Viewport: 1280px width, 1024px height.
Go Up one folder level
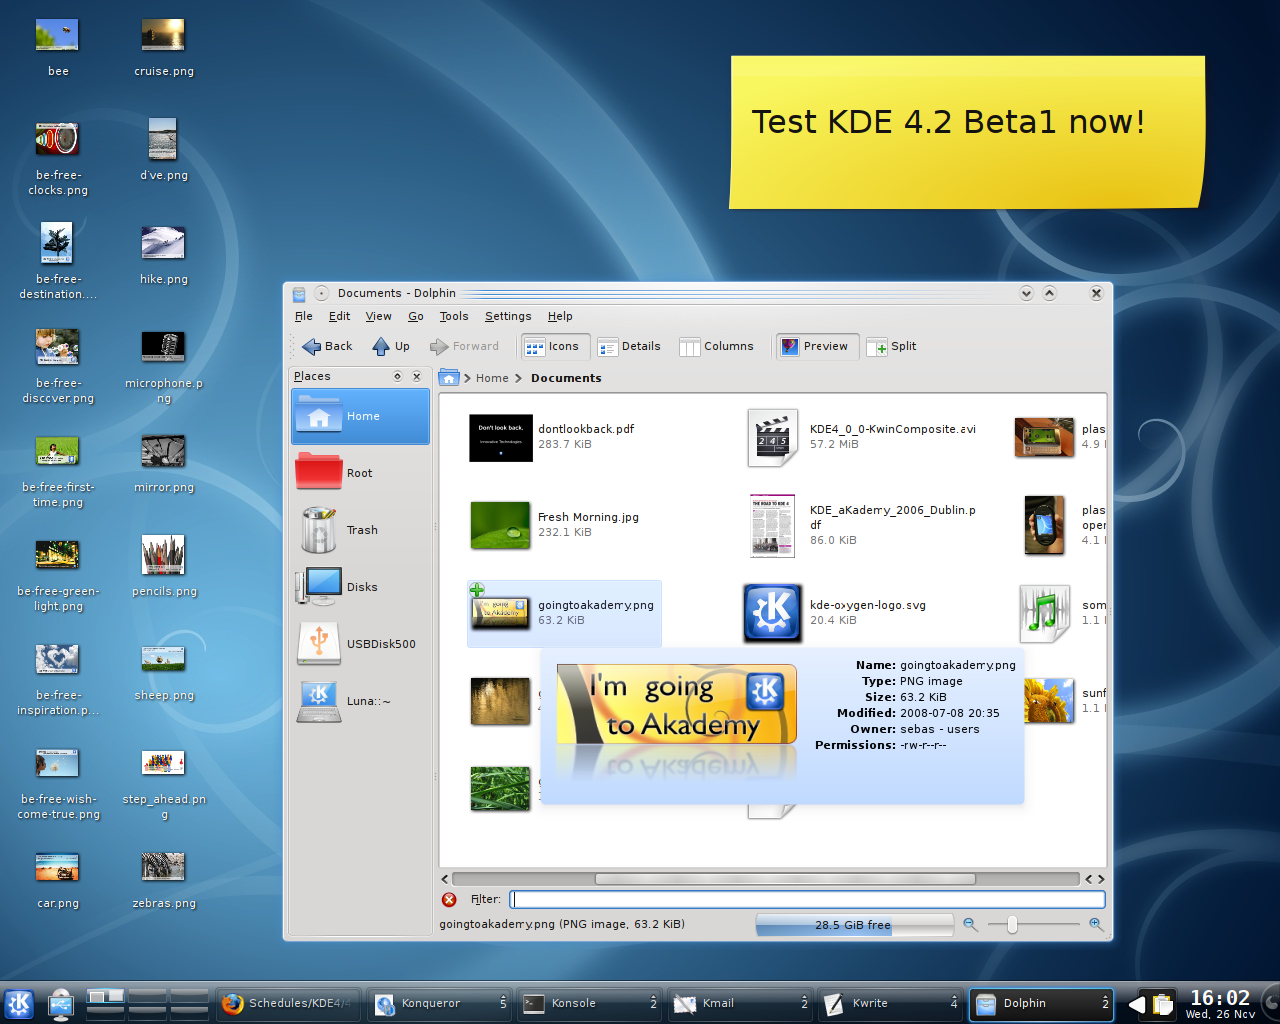click(x=391, y=346)
